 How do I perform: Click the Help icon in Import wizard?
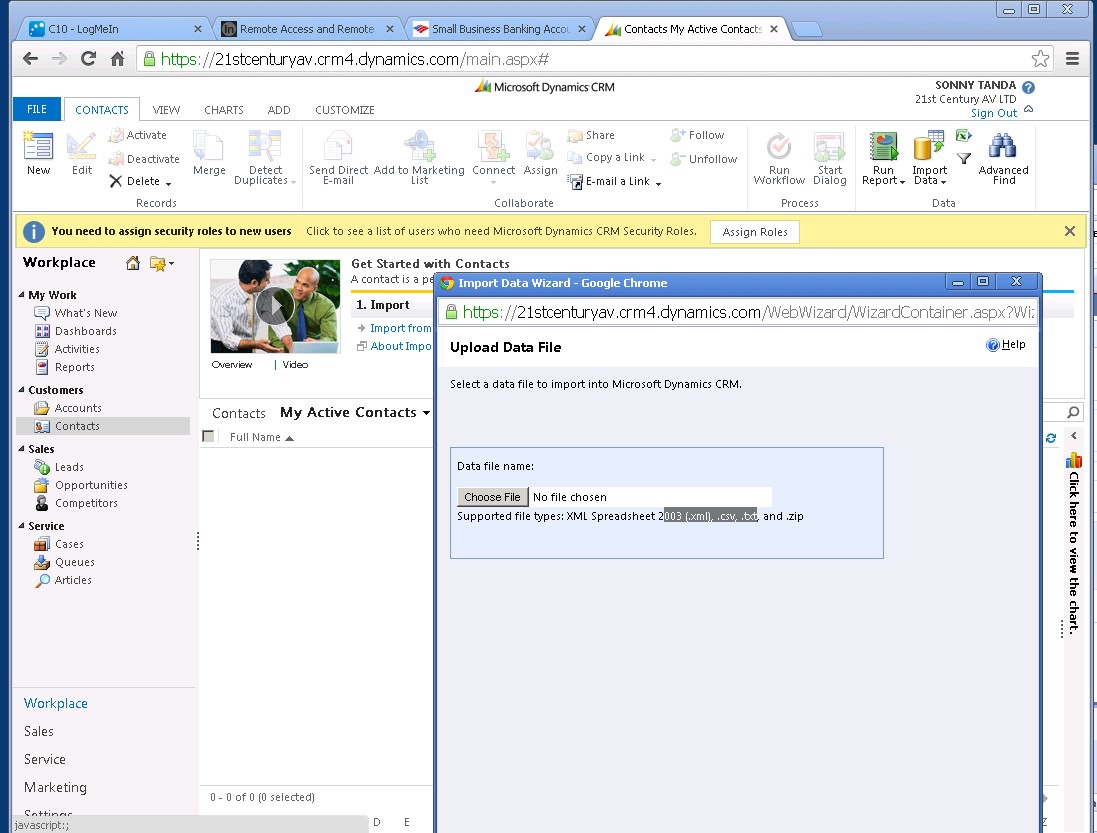click(x=993, y=345)
